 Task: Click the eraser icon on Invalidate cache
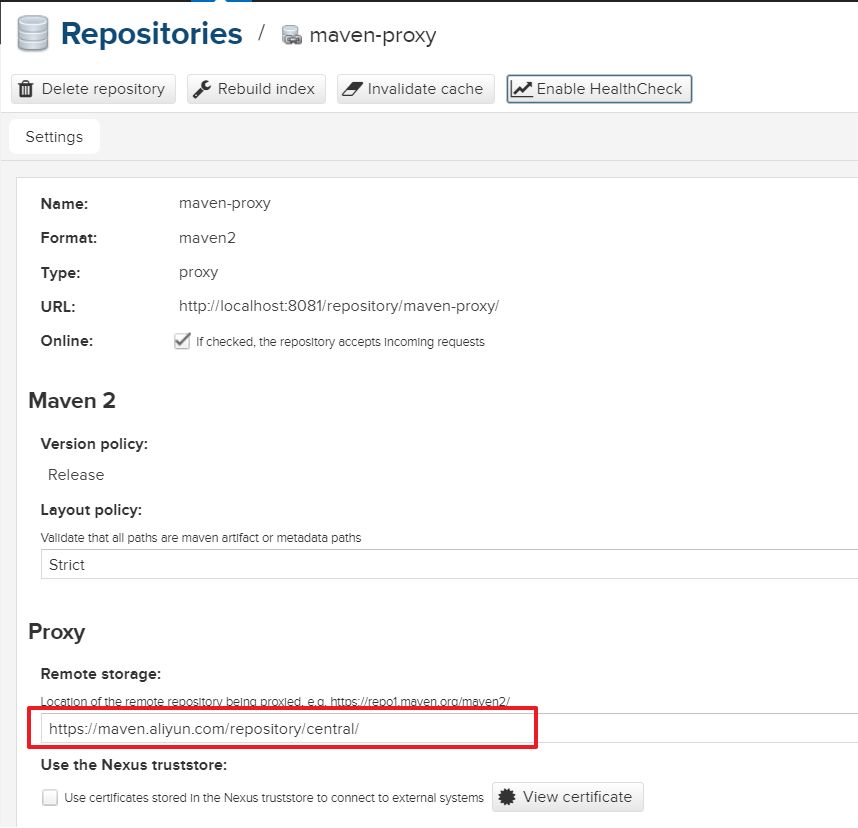pos(352,89)
